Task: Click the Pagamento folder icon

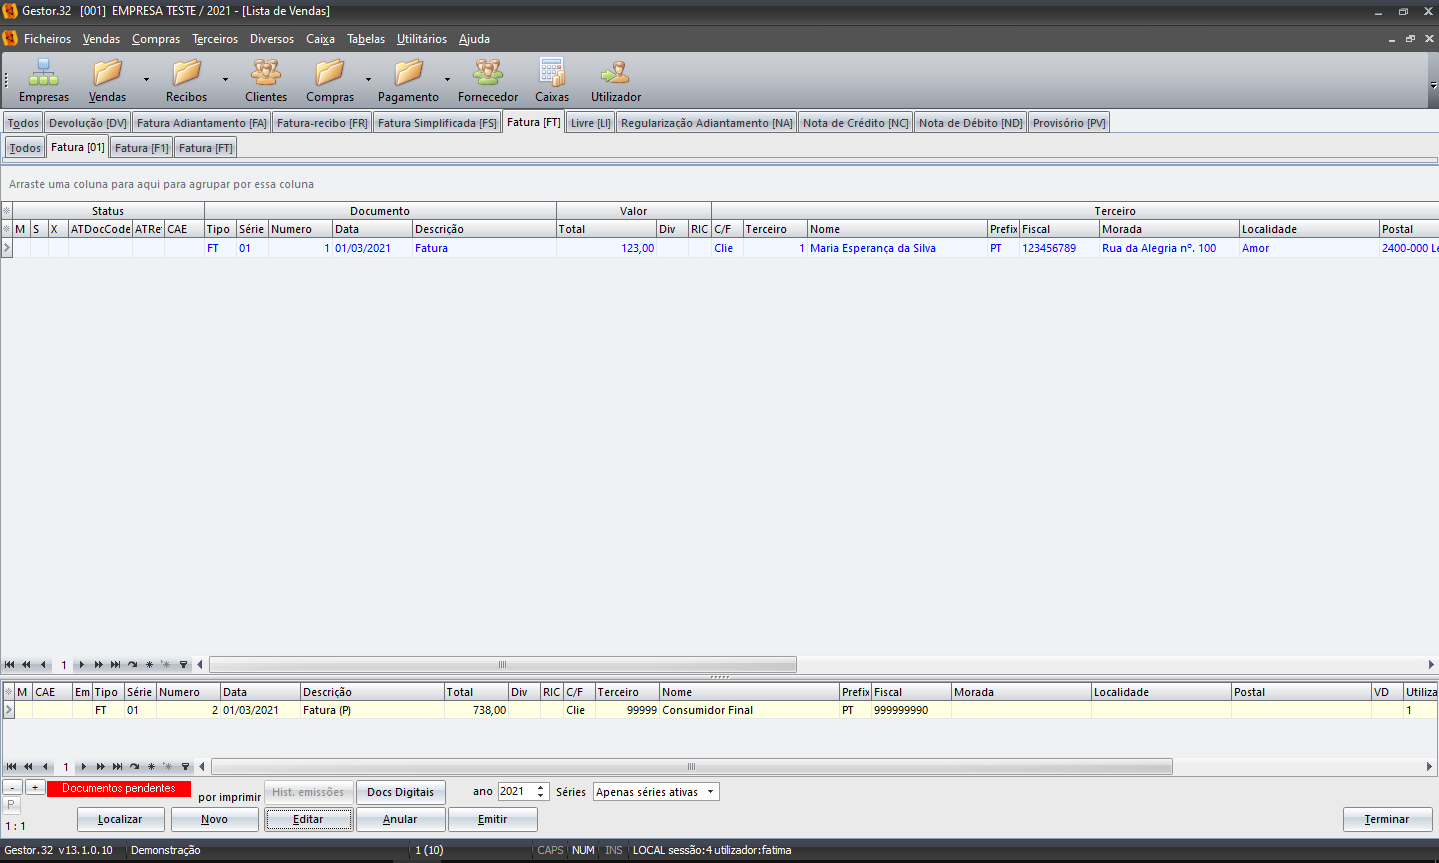Action: pos(408,73)
